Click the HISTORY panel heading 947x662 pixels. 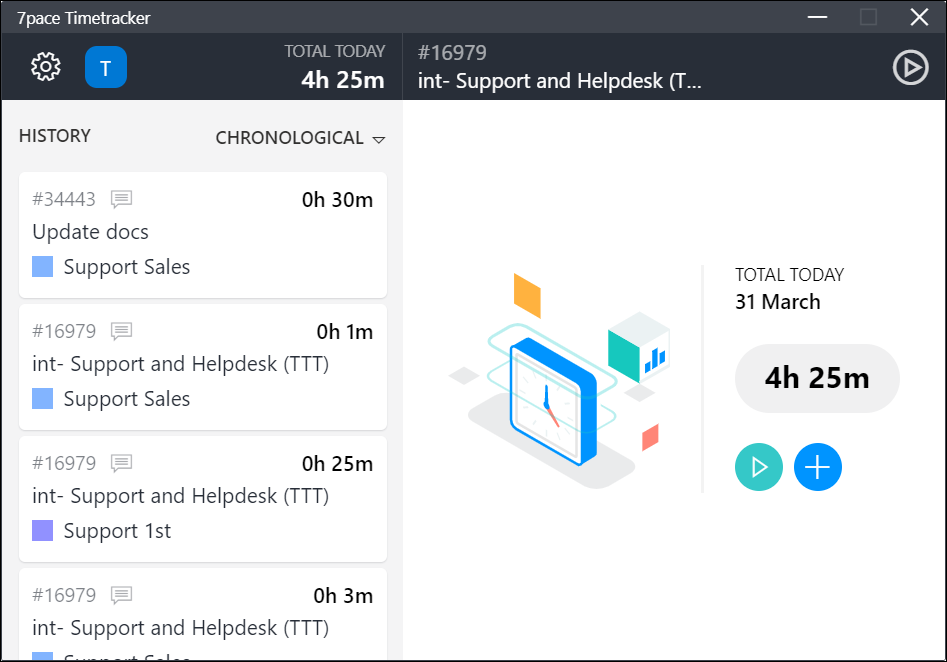coord(55,136)
